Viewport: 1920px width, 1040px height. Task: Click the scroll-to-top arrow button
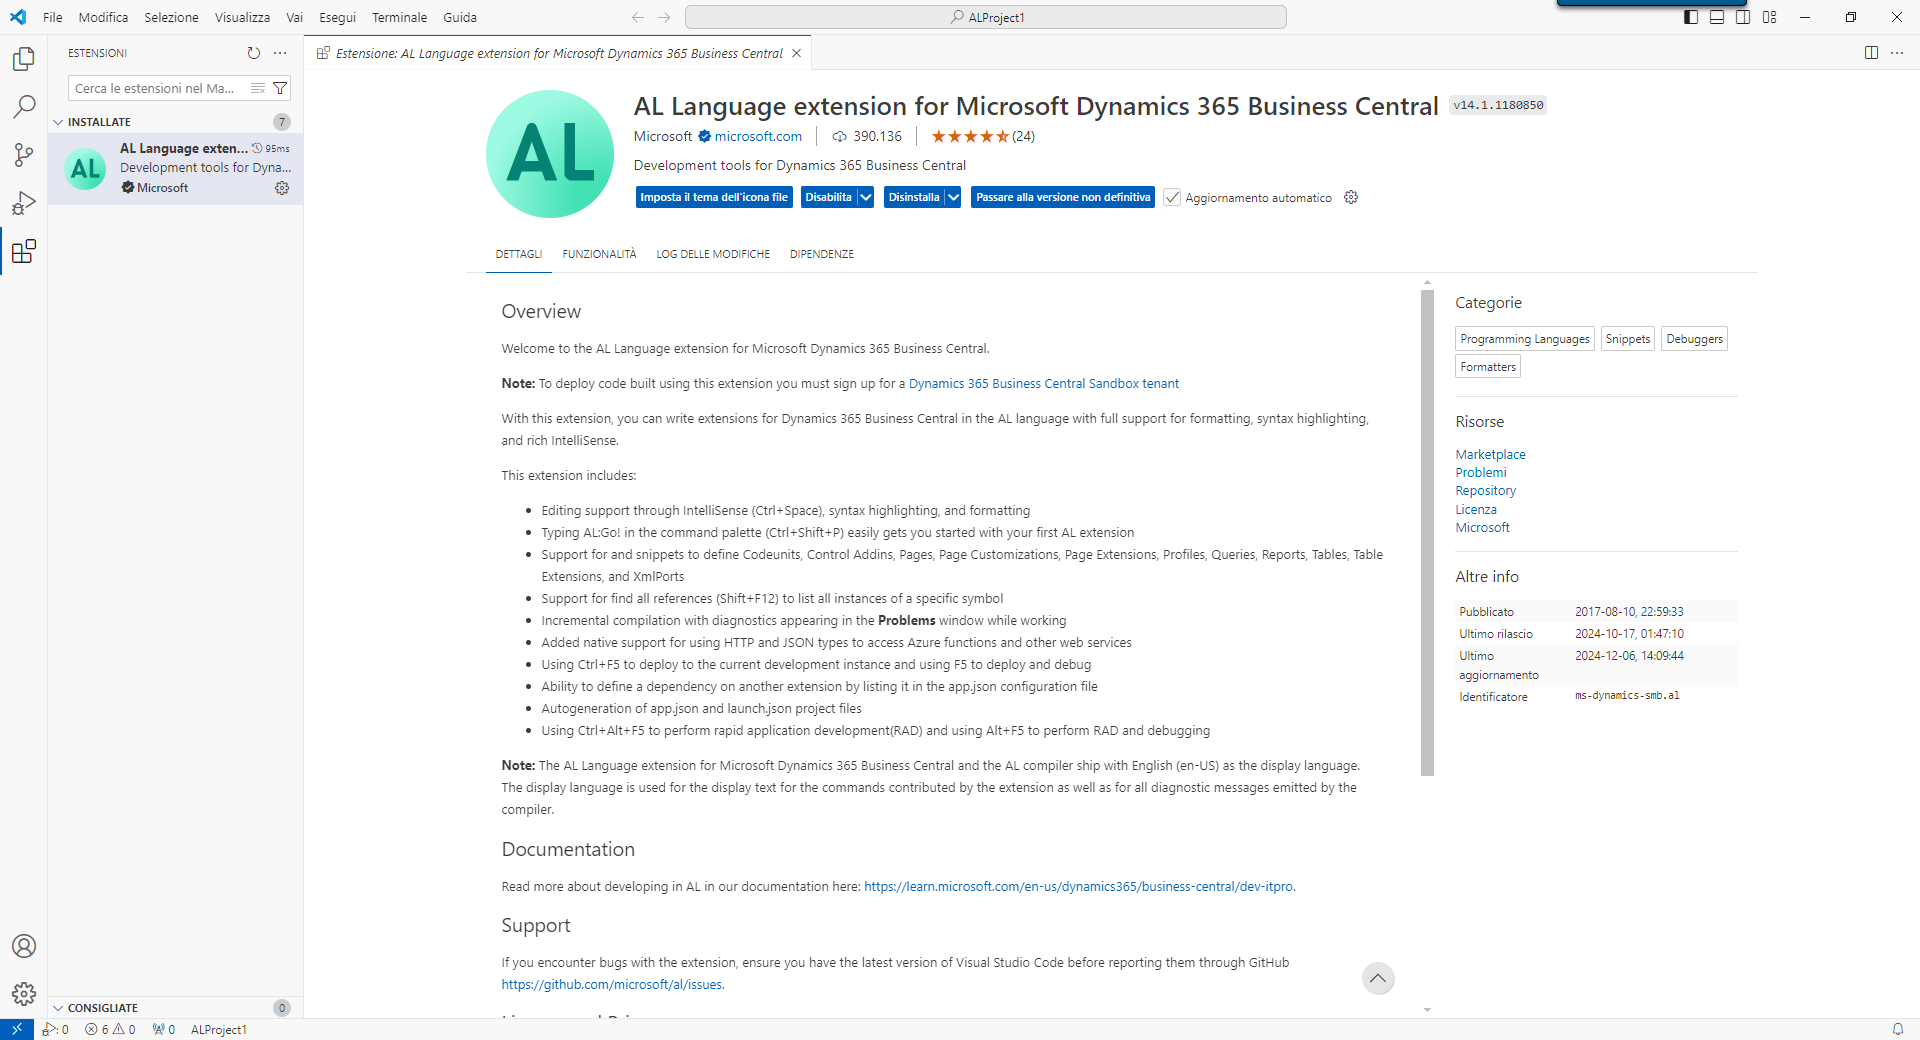tap(1378, 978)
